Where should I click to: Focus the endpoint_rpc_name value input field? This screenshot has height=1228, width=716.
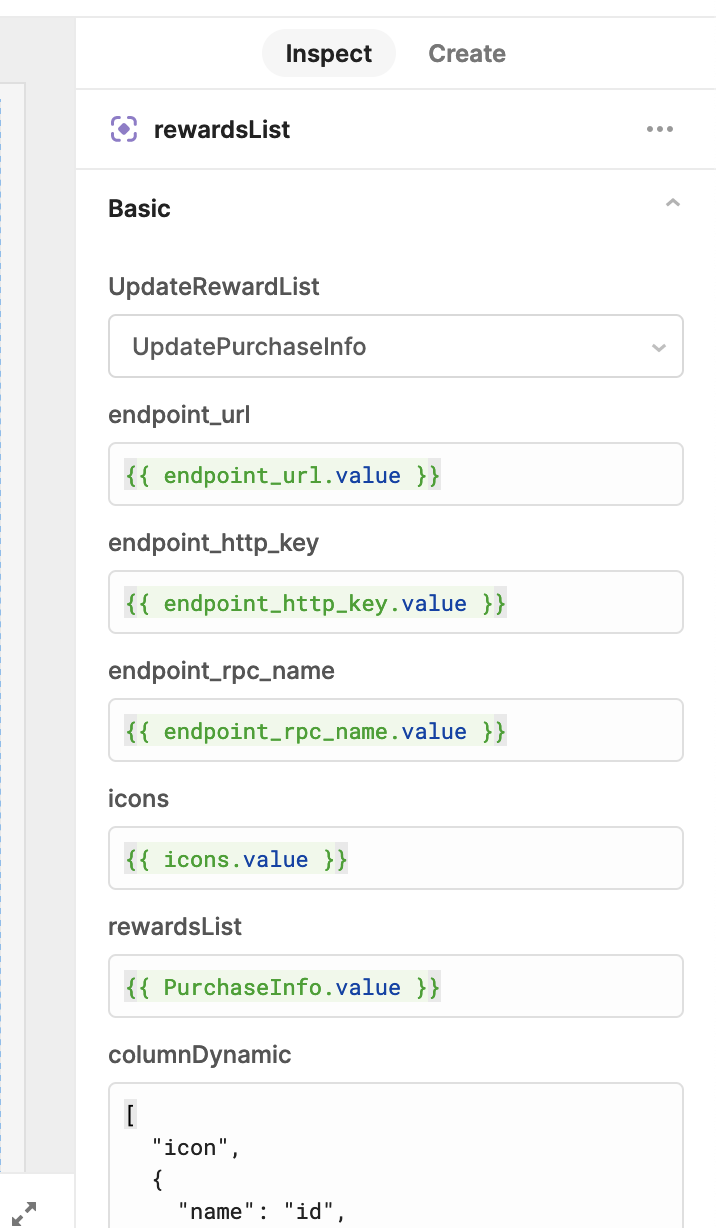pos(396,731)
